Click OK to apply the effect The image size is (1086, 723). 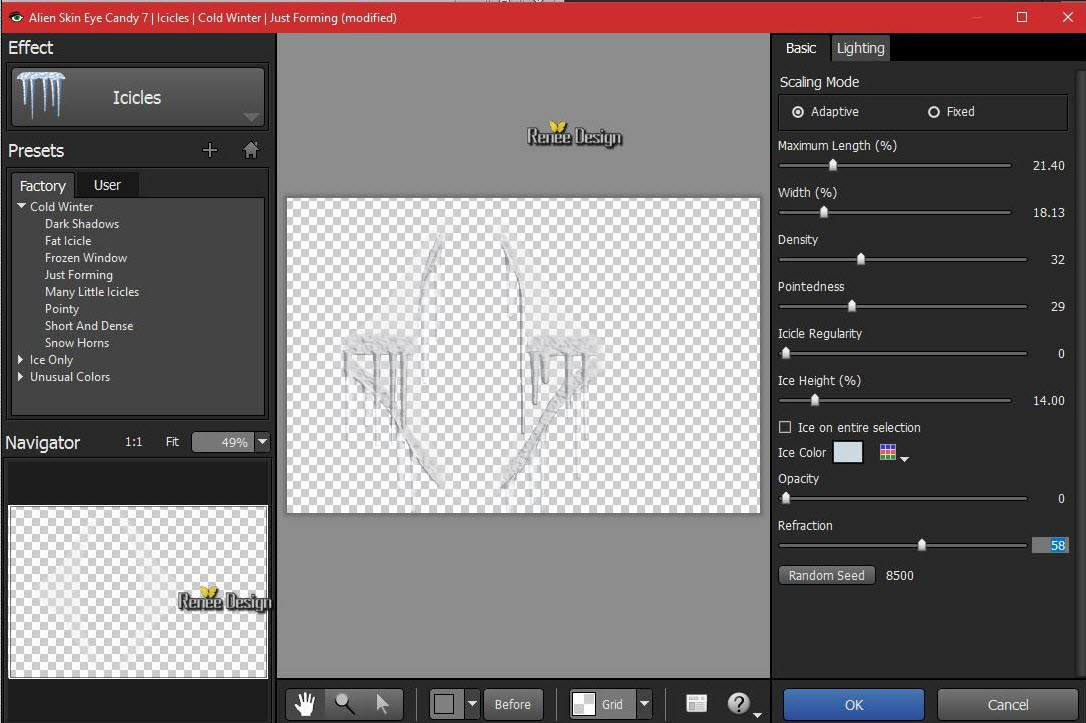[853, 705]
